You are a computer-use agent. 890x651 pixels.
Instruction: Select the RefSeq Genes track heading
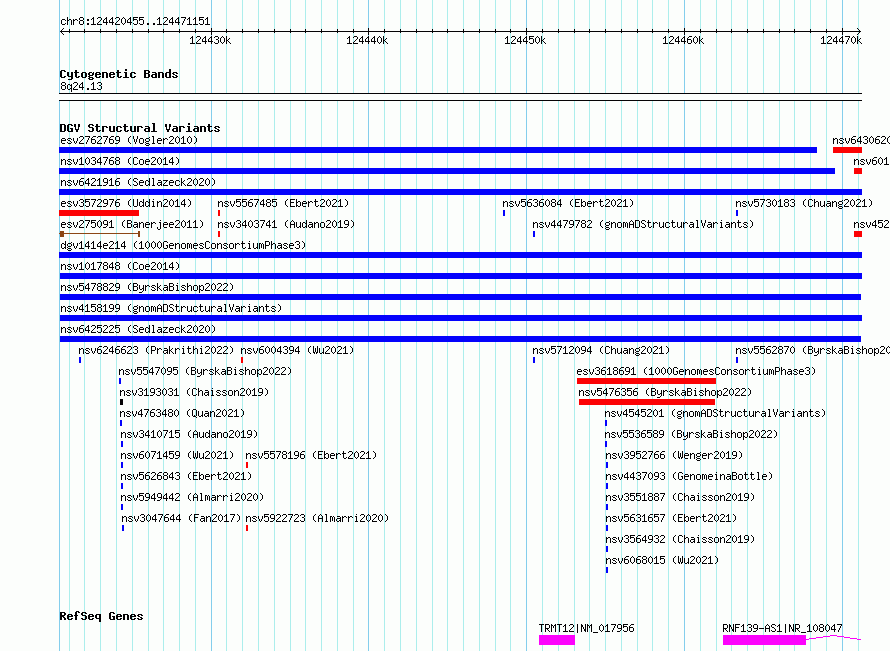click(101, 616)
